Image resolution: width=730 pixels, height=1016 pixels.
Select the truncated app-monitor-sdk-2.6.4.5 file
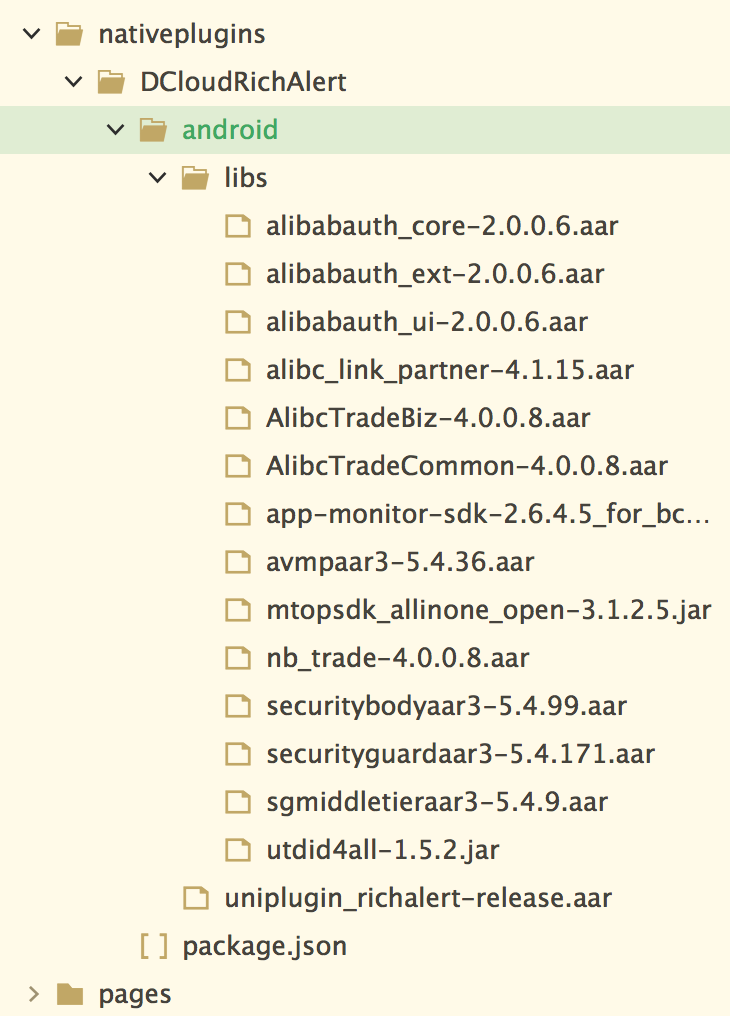coord(488,514)
